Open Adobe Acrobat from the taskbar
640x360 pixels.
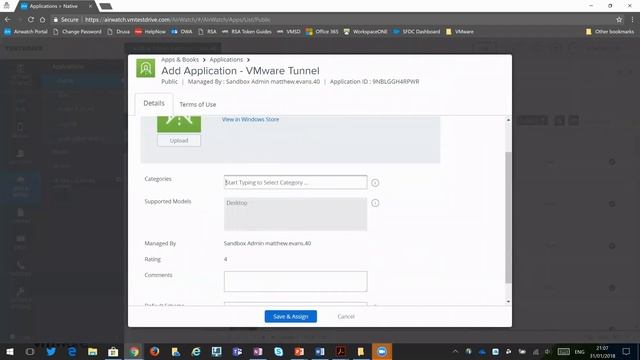pos(340,351)
